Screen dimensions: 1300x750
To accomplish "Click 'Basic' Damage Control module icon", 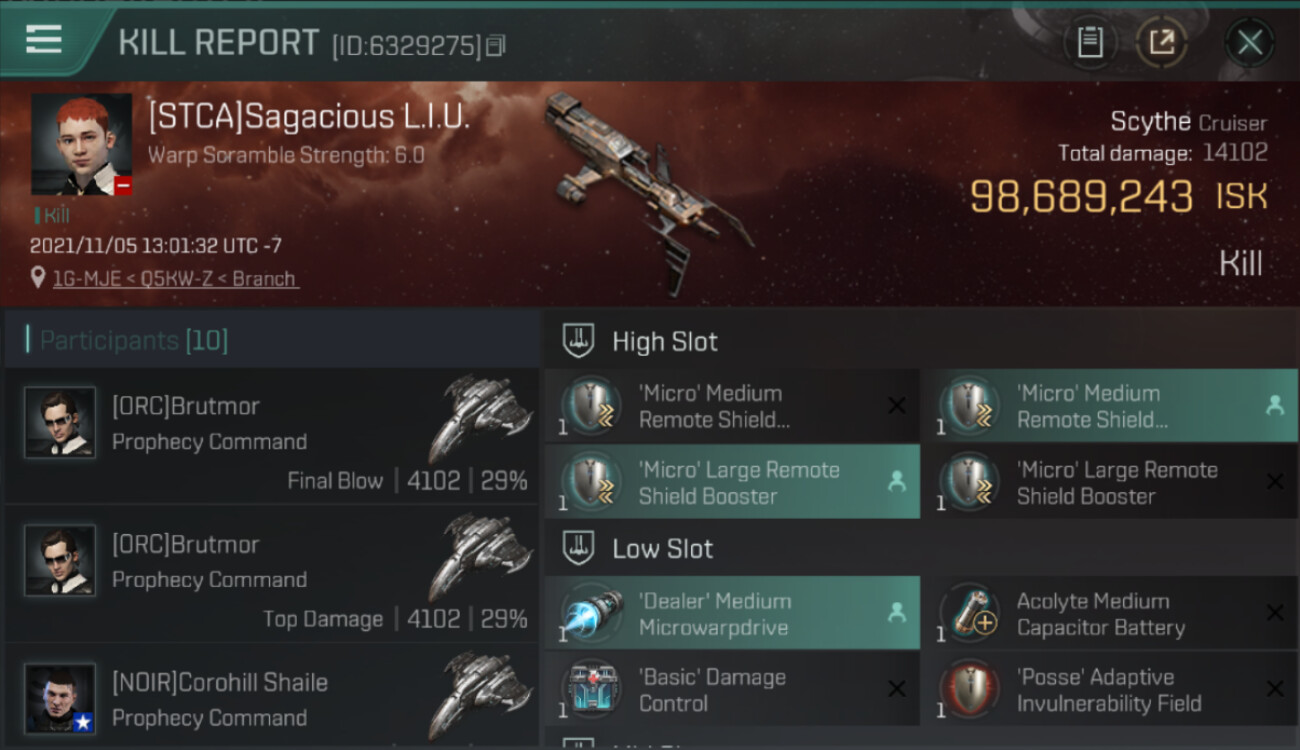I will coord(592,690).
